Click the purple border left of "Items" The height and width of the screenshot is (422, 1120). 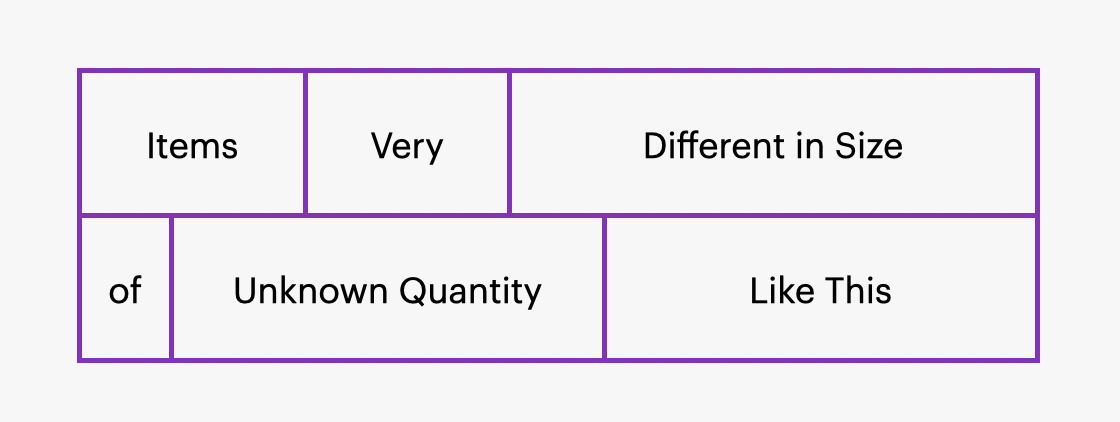point(80,143)
